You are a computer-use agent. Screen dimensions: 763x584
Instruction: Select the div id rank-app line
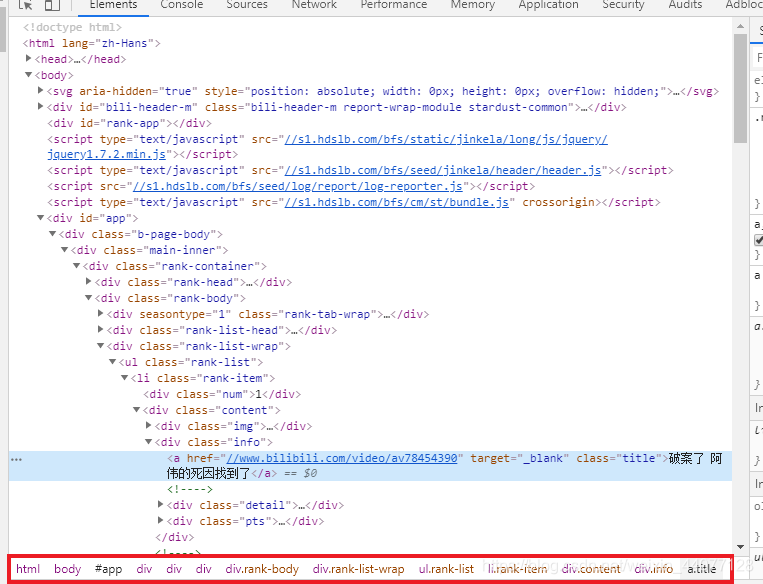(x=129, y=123)
